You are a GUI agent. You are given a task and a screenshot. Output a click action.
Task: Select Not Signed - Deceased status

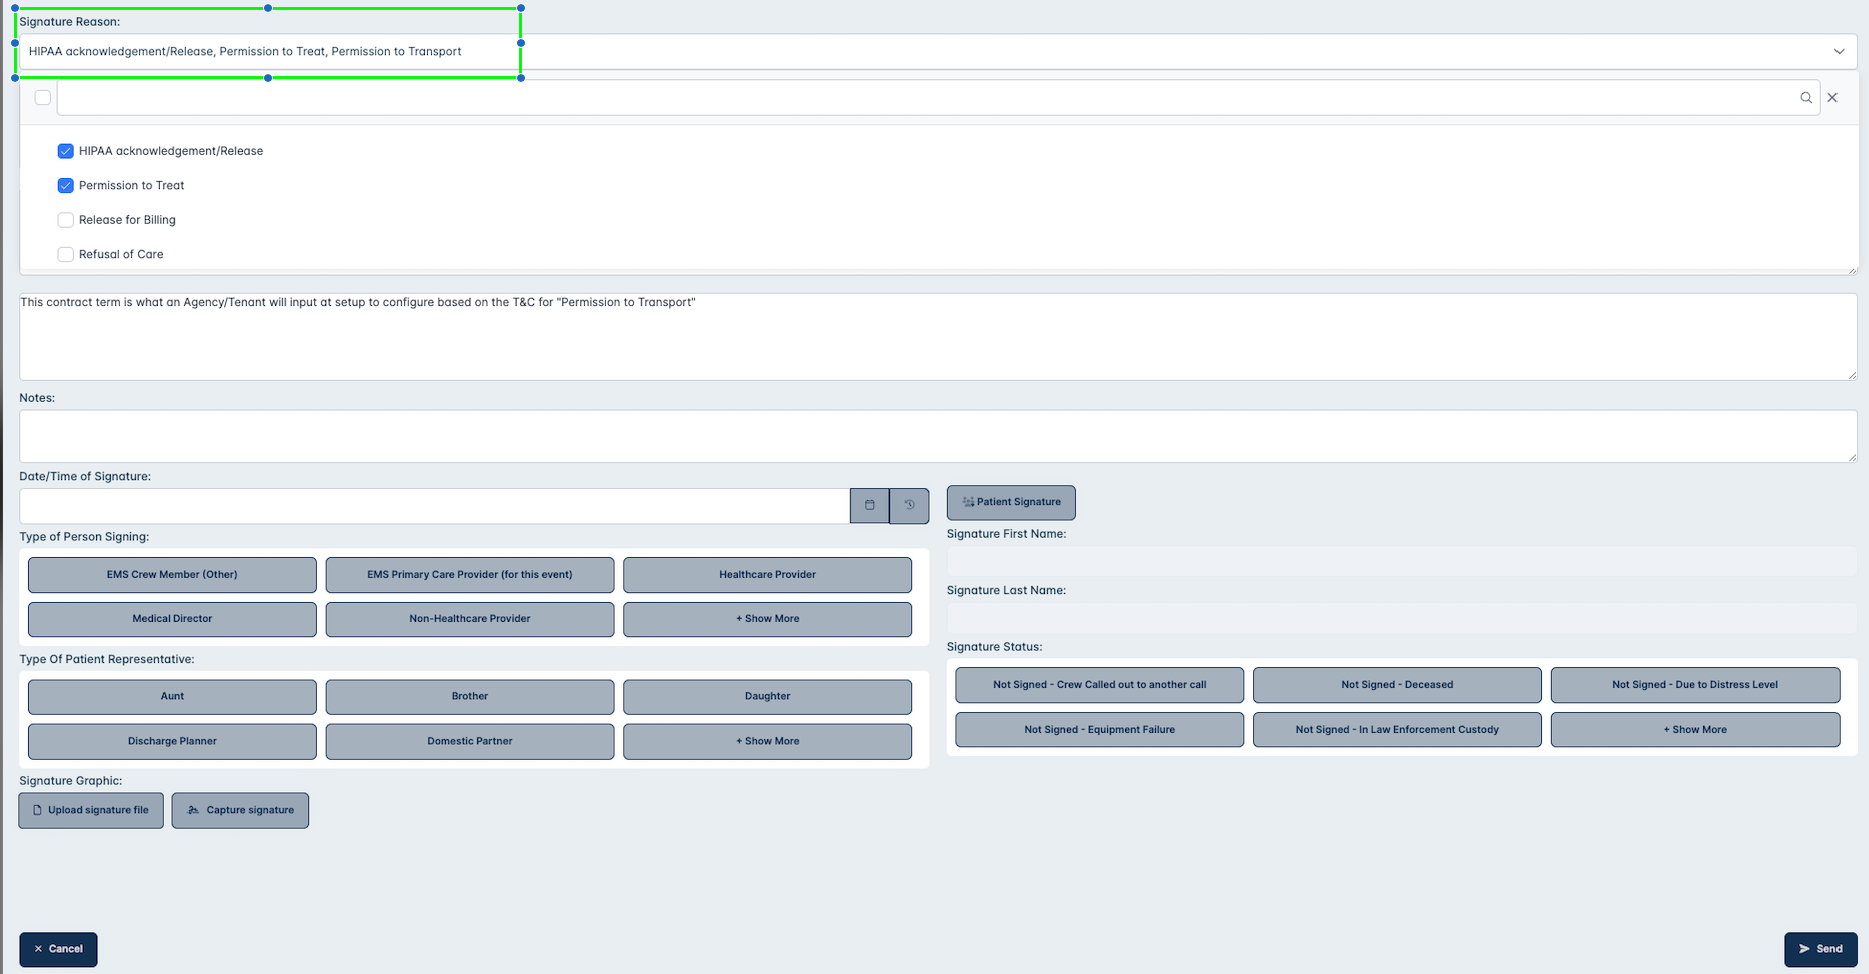point(1396,685)
